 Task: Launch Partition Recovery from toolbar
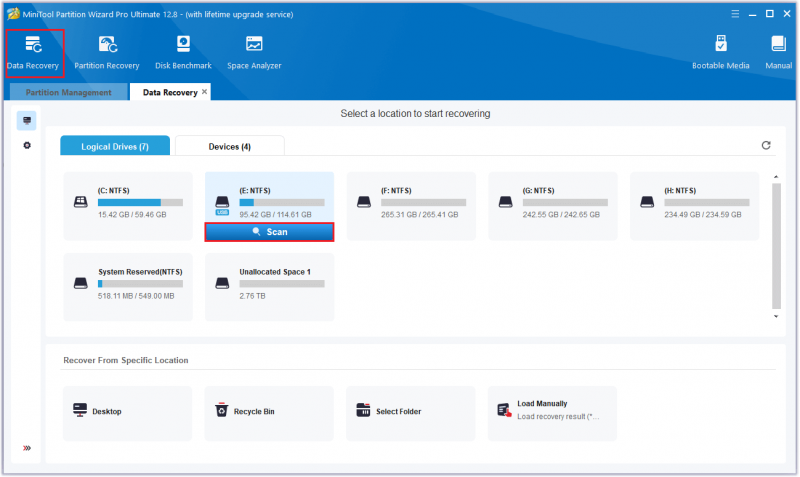[x=107, y=53]
